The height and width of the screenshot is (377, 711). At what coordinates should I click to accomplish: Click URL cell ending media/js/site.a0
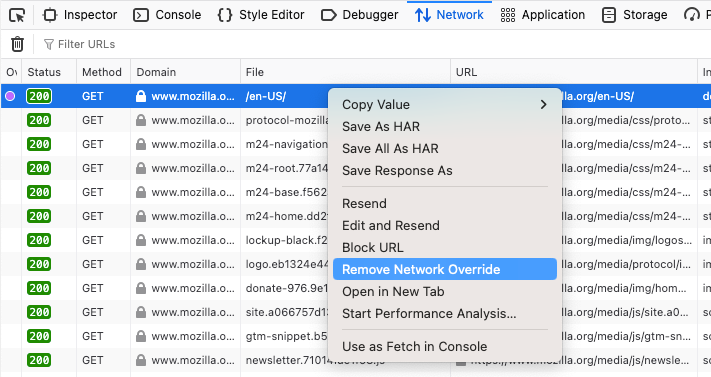626,312
